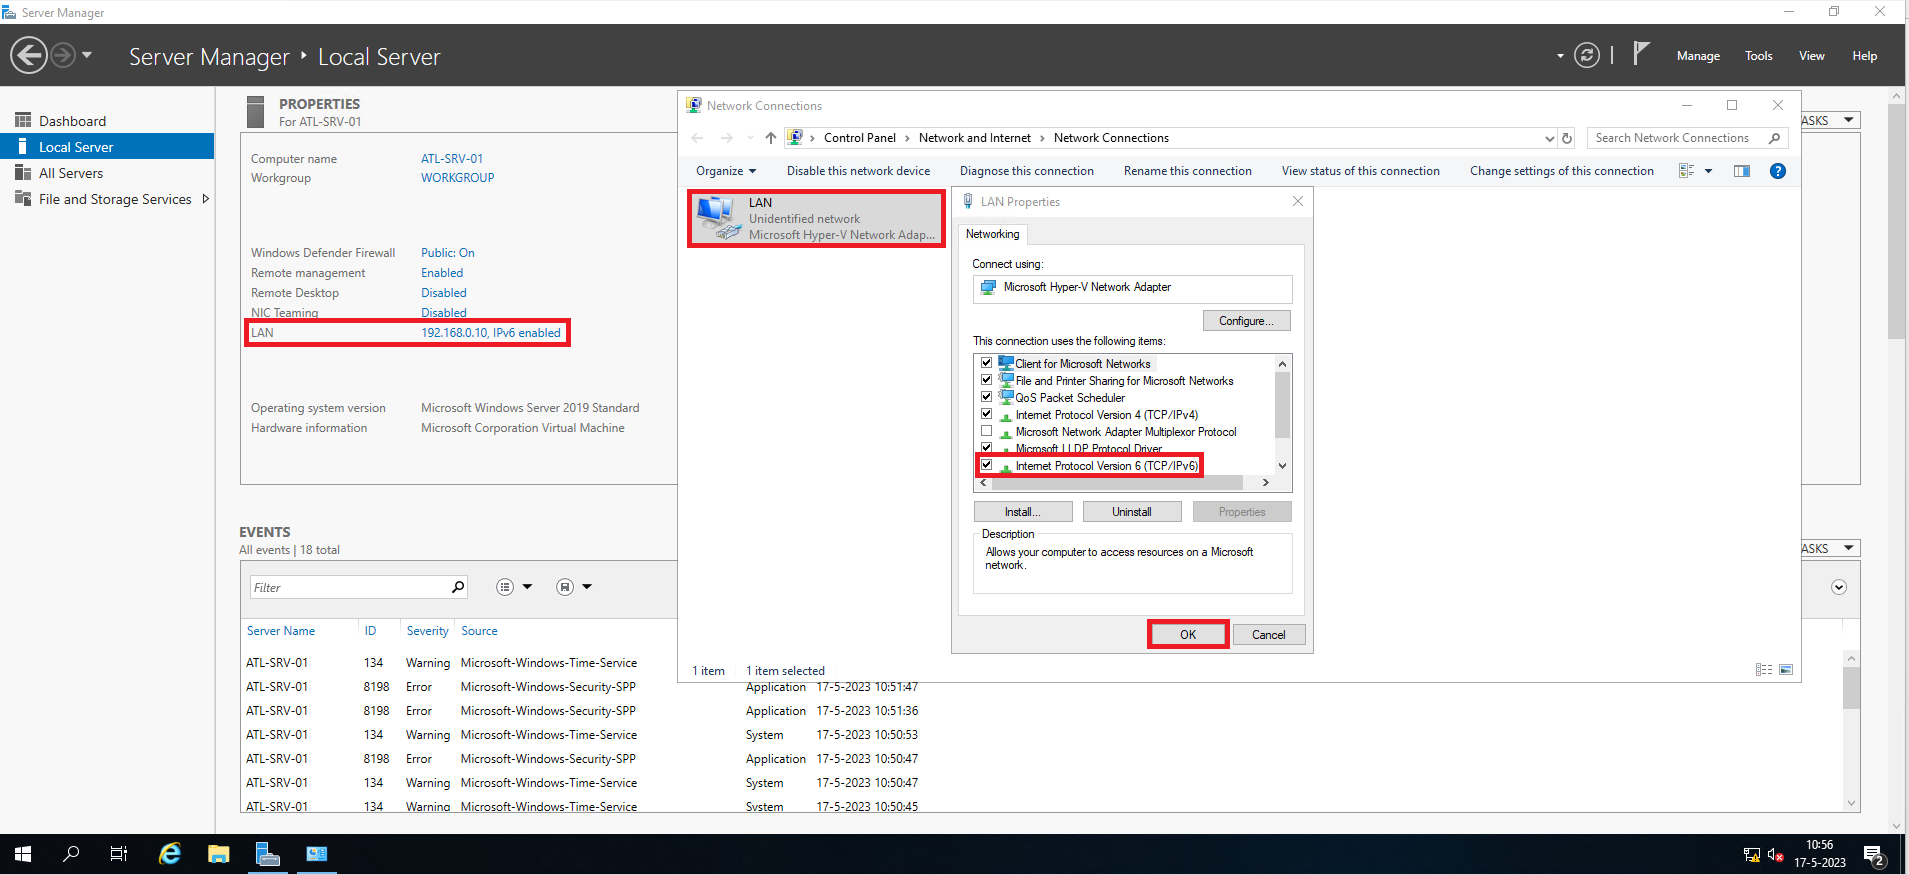The height and width of the screenshot is (875, 1909).
Task: Uncheck QoS Packet Scheduler
Action: (987, 397)
